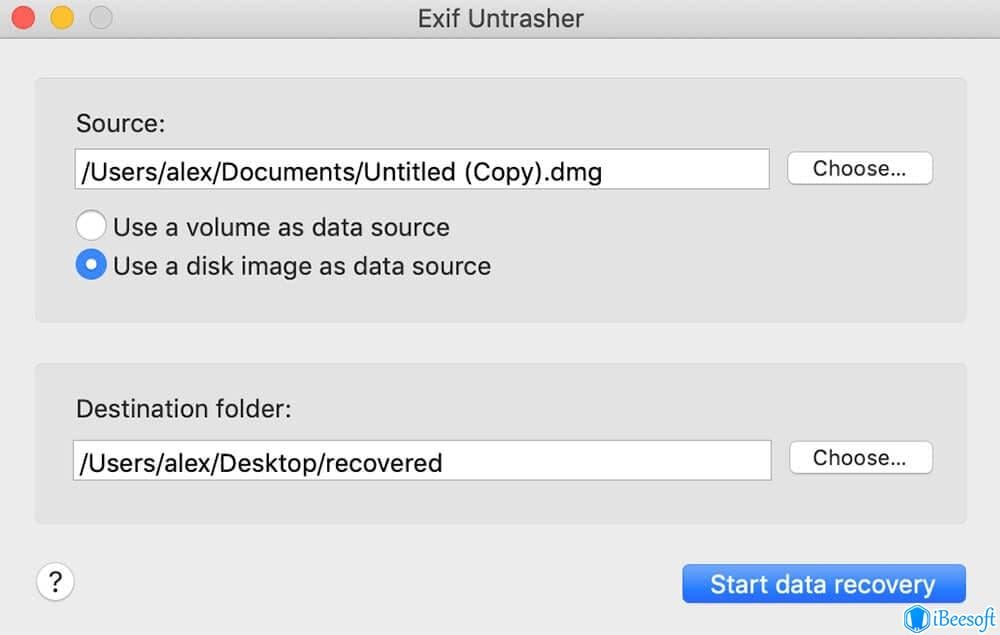Open help with the question mark button
The height and width of the screenshot is (635, 1000).
(55, 583)
